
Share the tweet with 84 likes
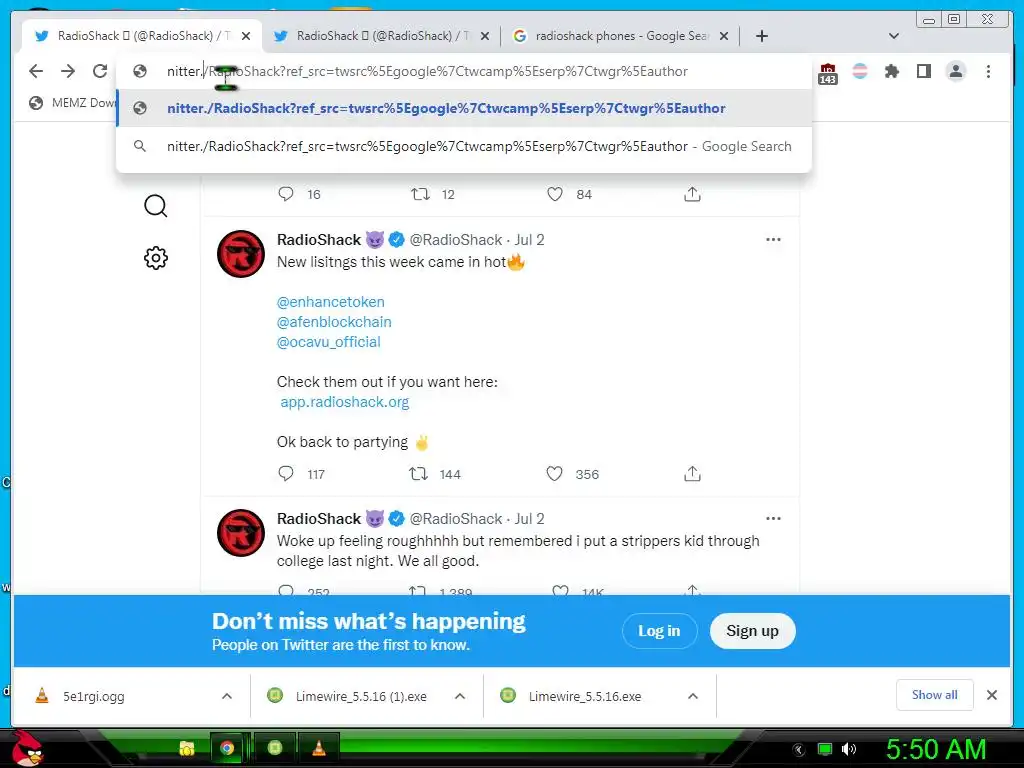click(692, 194)
